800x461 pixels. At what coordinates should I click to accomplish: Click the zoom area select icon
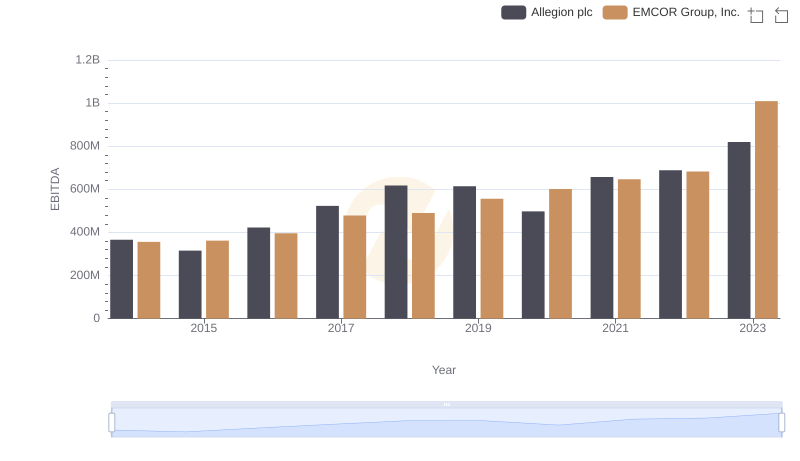click(x=756, y=15)
